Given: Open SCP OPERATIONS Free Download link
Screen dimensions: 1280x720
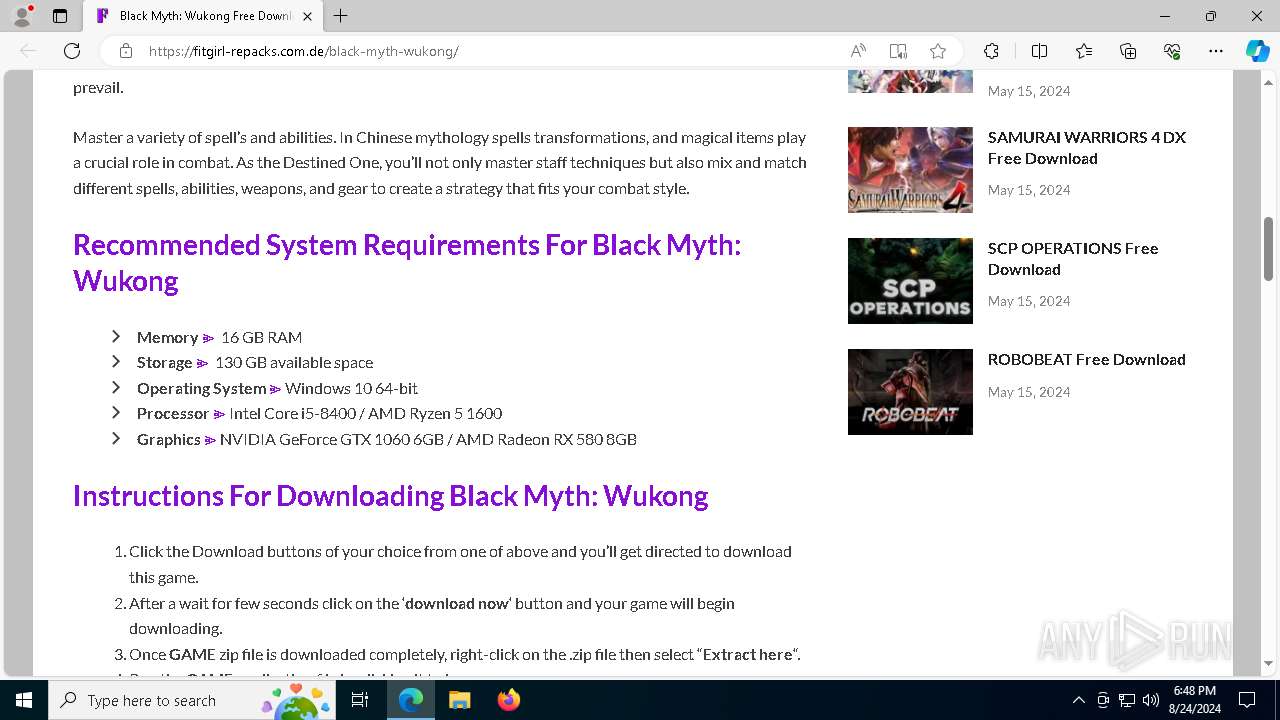Looking at the screenshot, I should [1073, 259].
